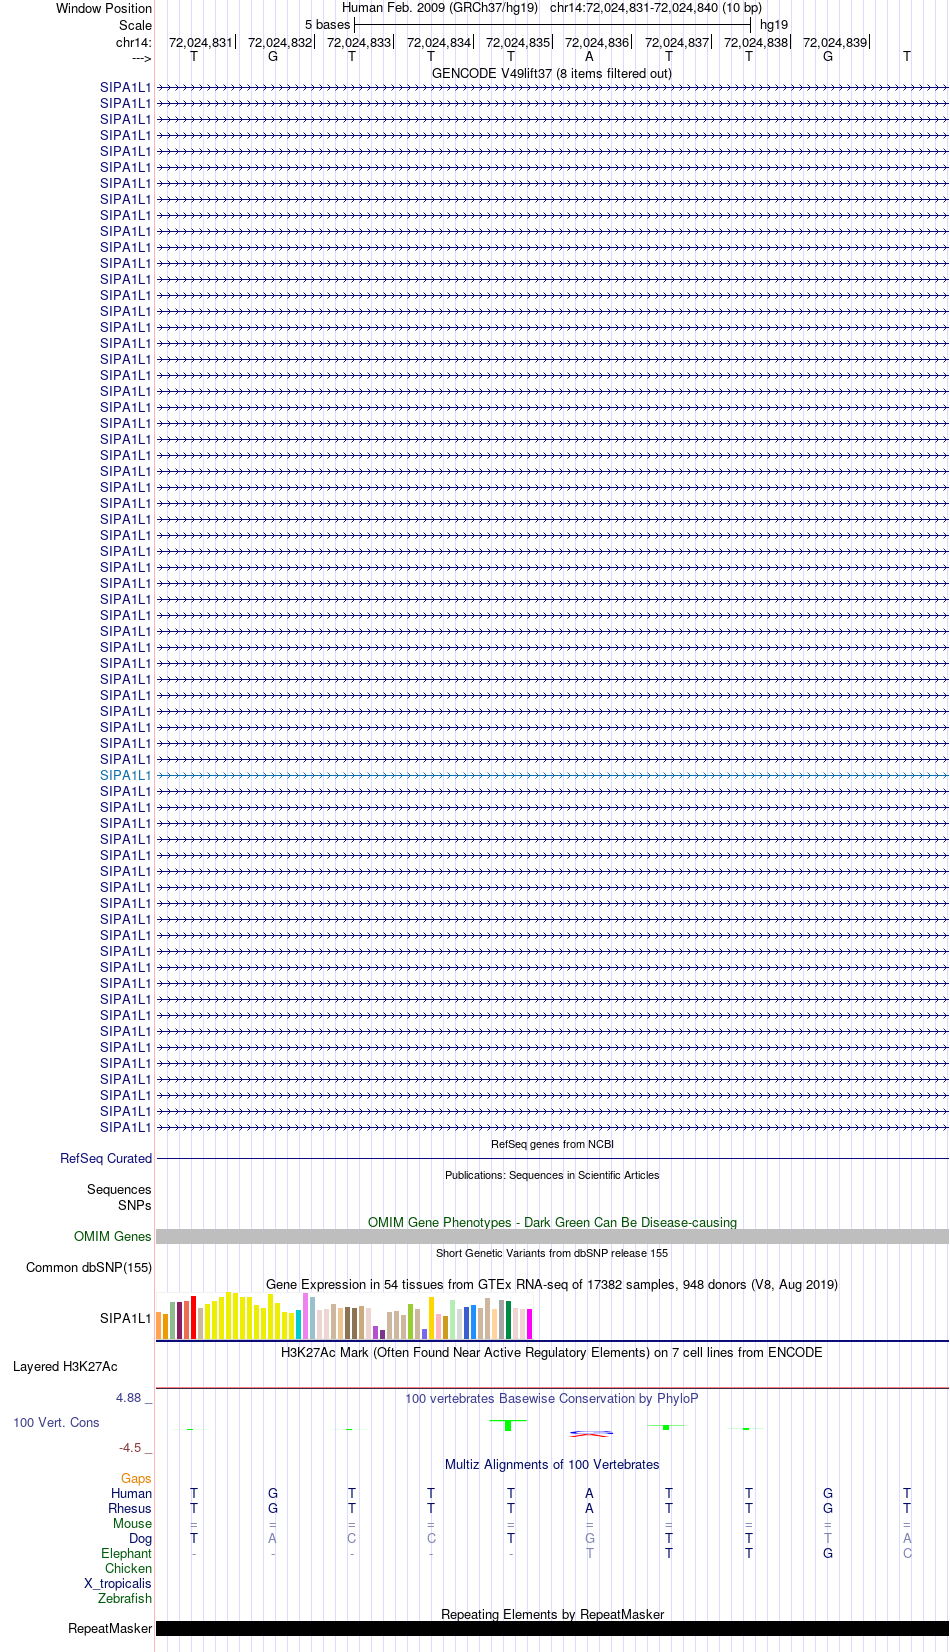Click the Gaps label in Multiz track
The height and width of the screenshot is (1652, 950).
[x=136, y=1478]
